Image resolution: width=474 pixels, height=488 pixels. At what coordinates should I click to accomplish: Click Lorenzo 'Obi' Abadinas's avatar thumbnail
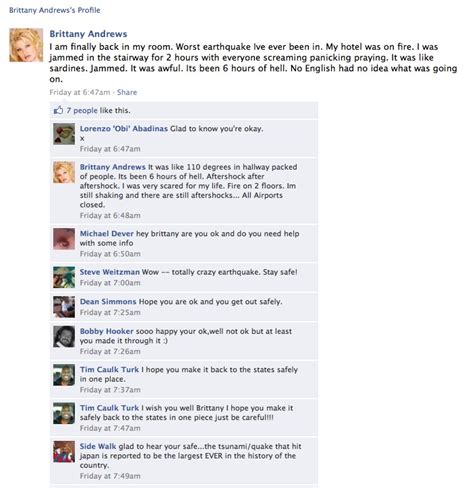pyautogui.click(x=64, y=134)
